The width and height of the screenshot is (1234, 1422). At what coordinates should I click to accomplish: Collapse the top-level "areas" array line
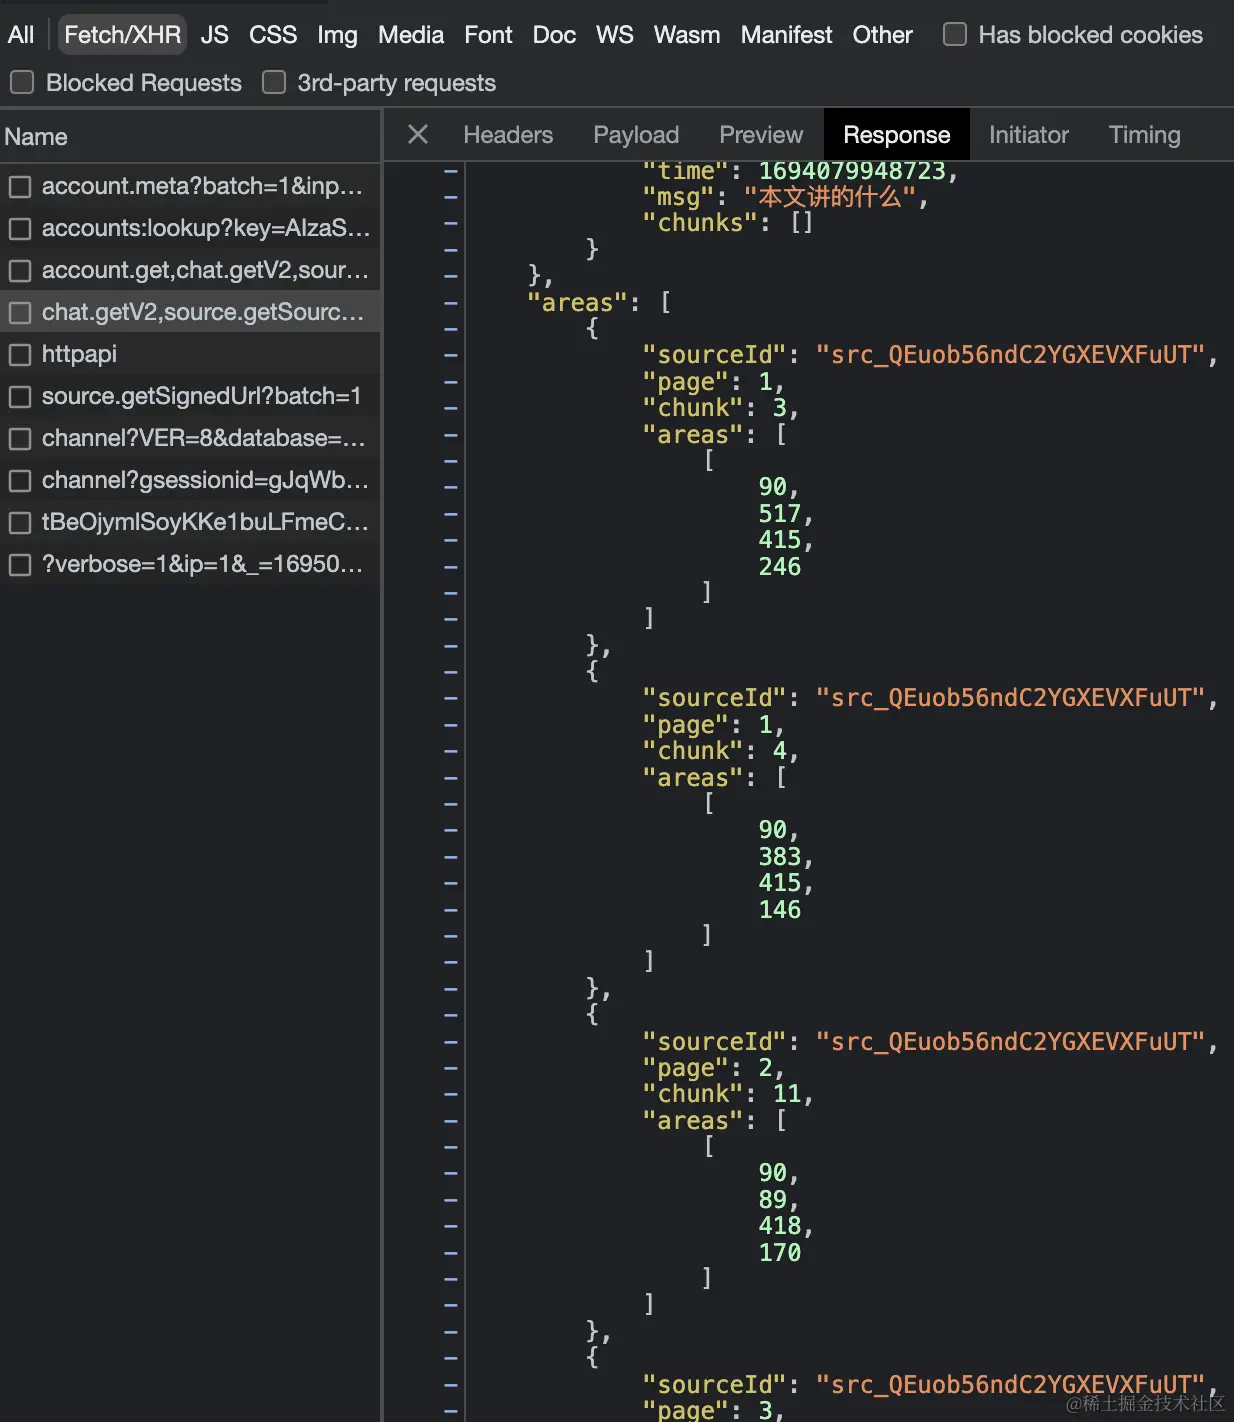[x=451, y=302]
